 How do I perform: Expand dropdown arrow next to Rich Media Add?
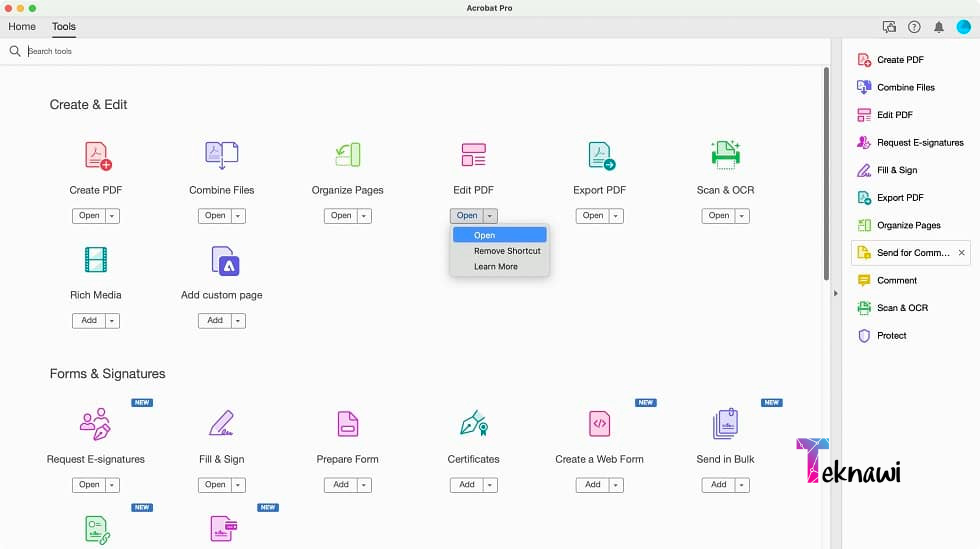coord(112,321)
